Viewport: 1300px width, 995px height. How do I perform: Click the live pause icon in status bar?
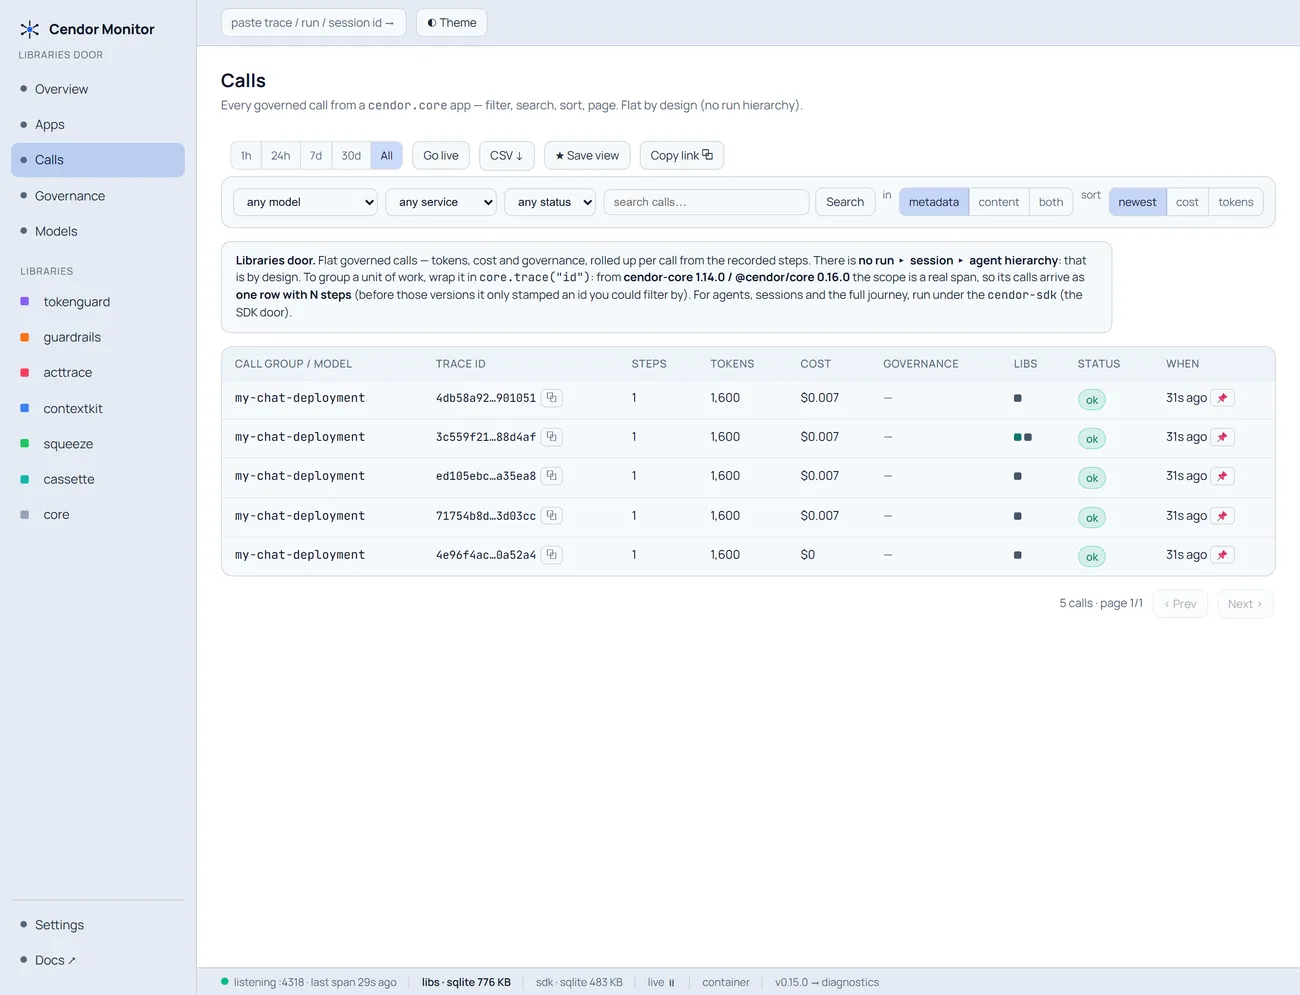(671, 983)
